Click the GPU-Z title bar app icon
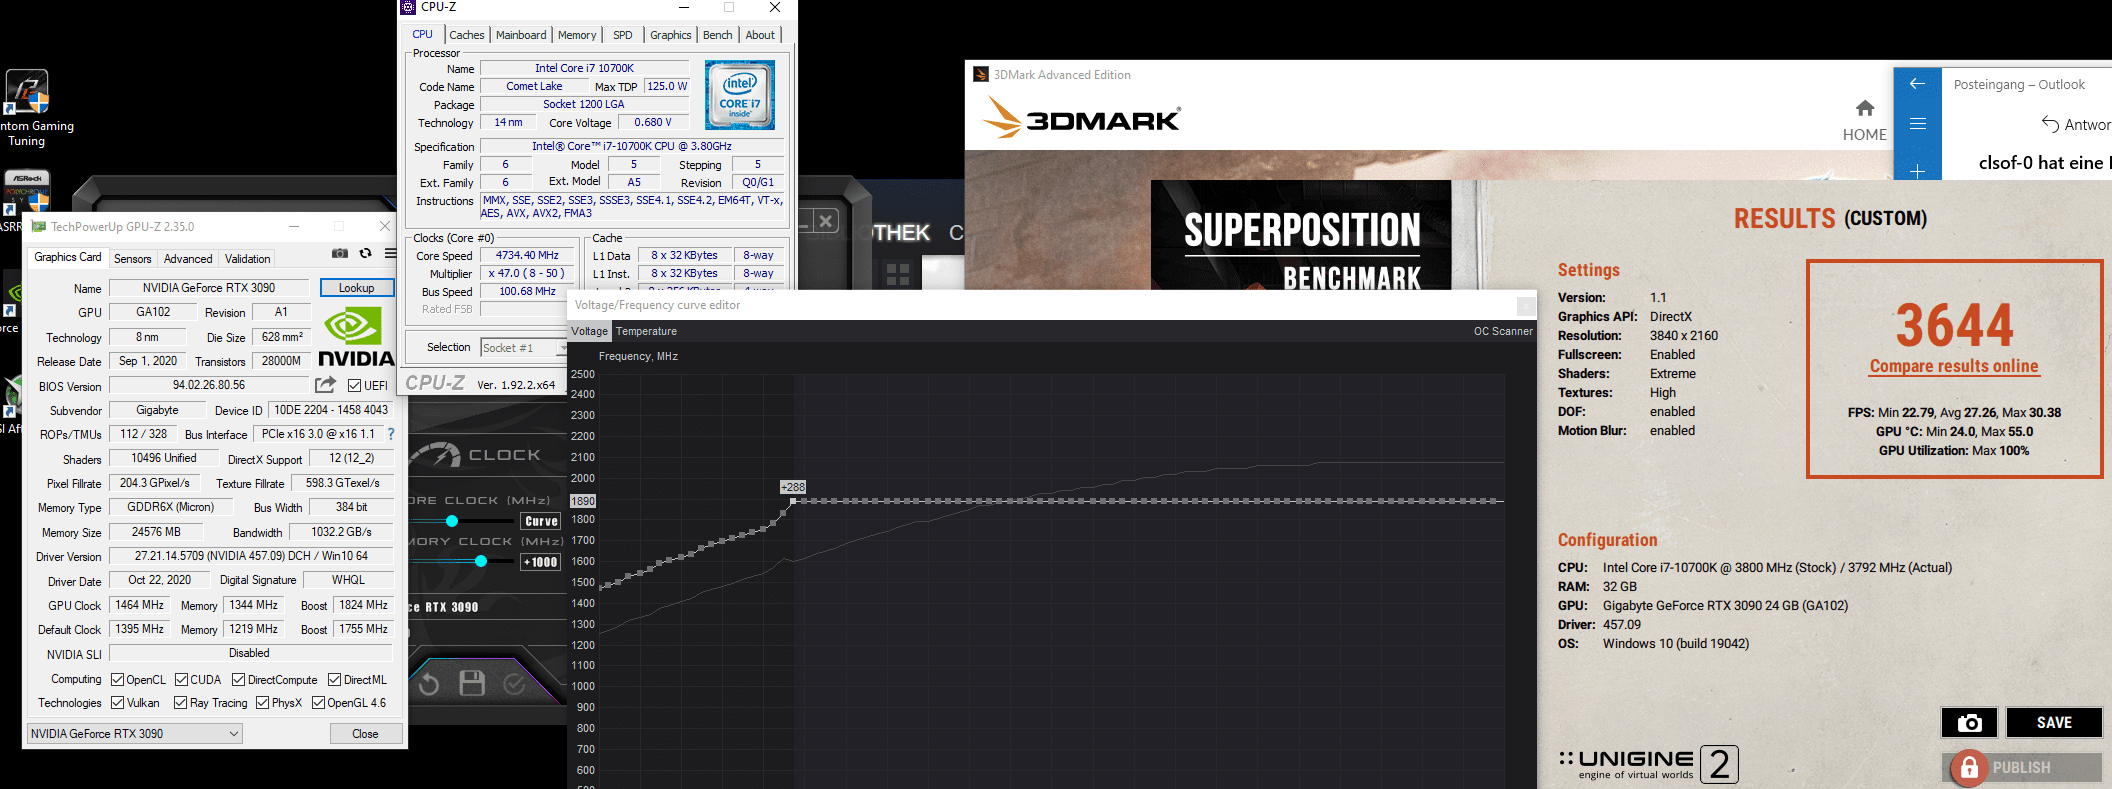2112x789 pixels. click(x=39, y=227)
